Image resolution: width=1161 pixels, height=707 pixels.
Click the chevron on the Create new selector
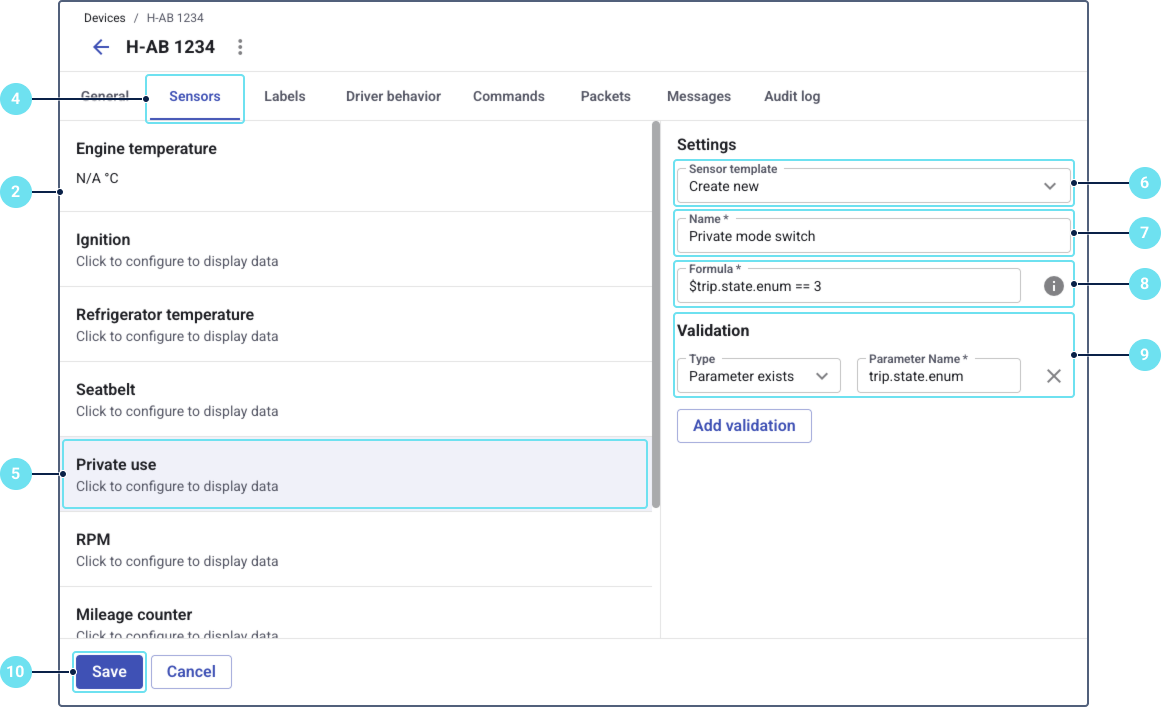(1049, 185)
